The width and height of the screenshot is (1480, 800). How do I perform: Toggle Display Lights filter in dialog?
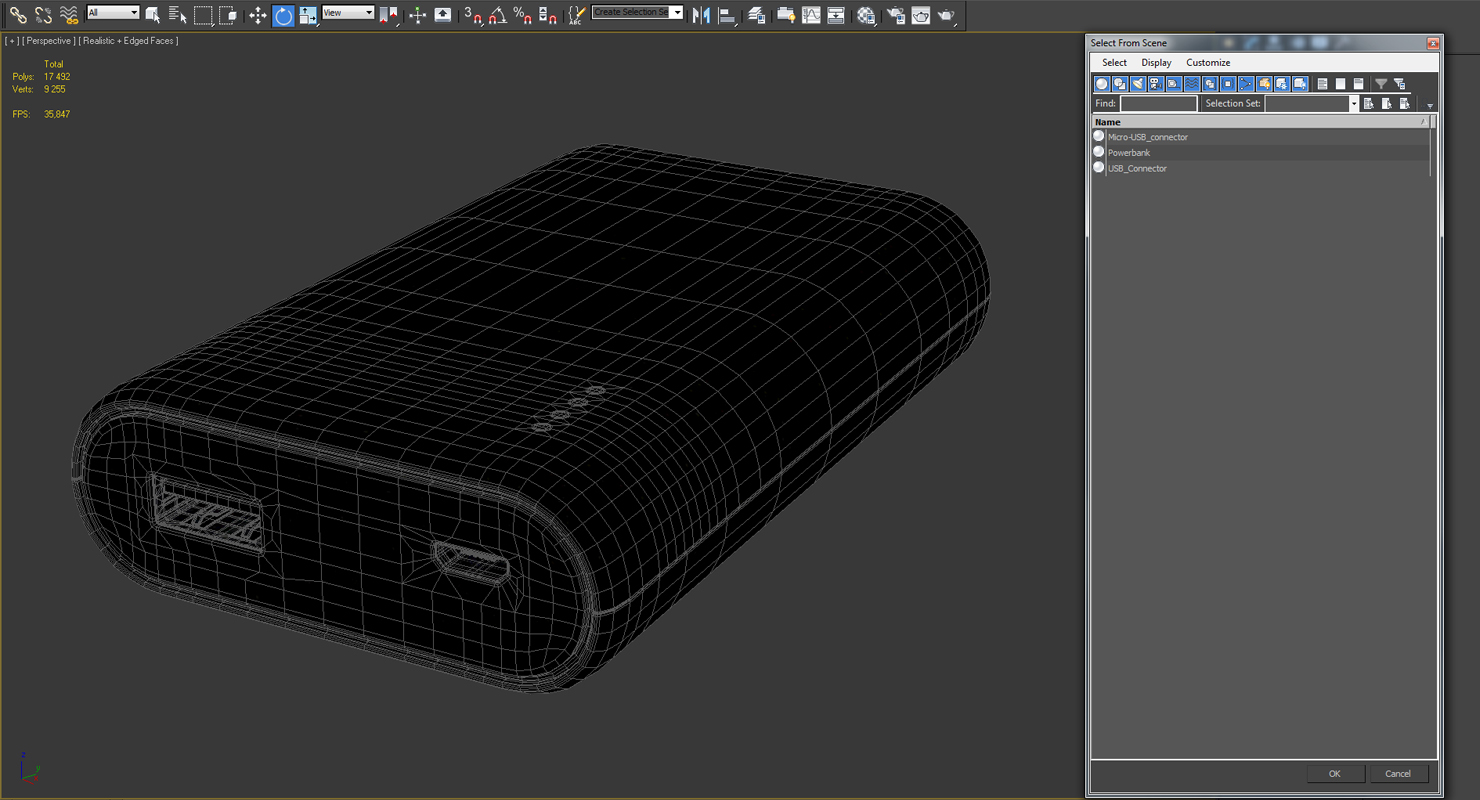tap(1138, 84)
